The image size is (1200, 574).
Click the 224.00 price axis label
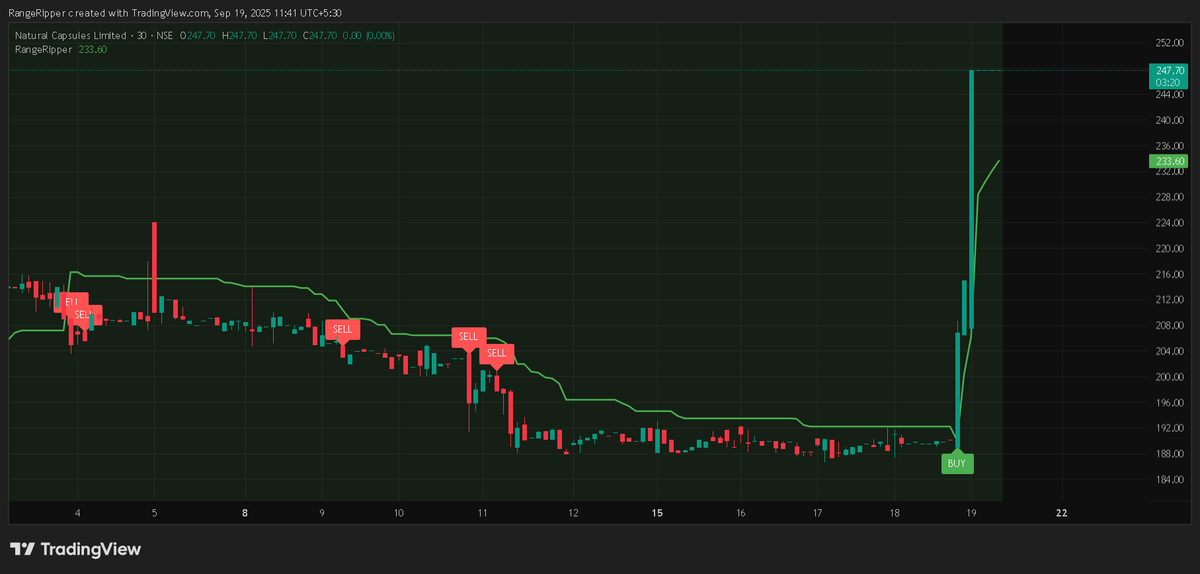(1170, 223)
